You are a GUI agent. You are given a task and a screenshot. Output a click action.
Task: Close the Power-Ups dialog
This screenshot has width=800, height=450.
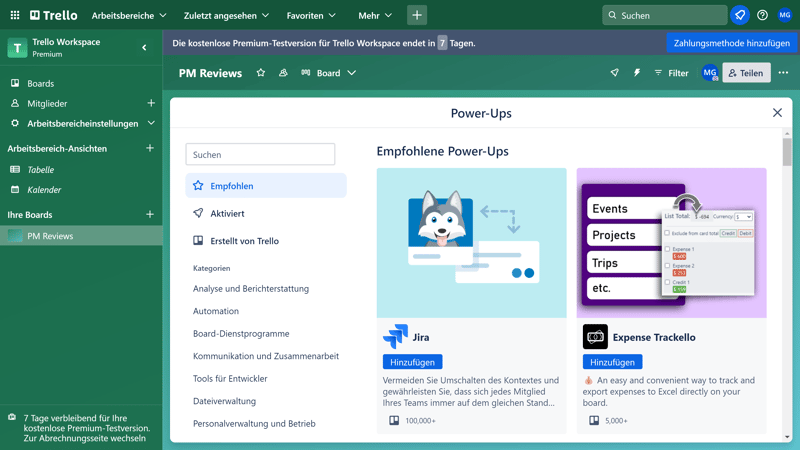pos(777,113)
